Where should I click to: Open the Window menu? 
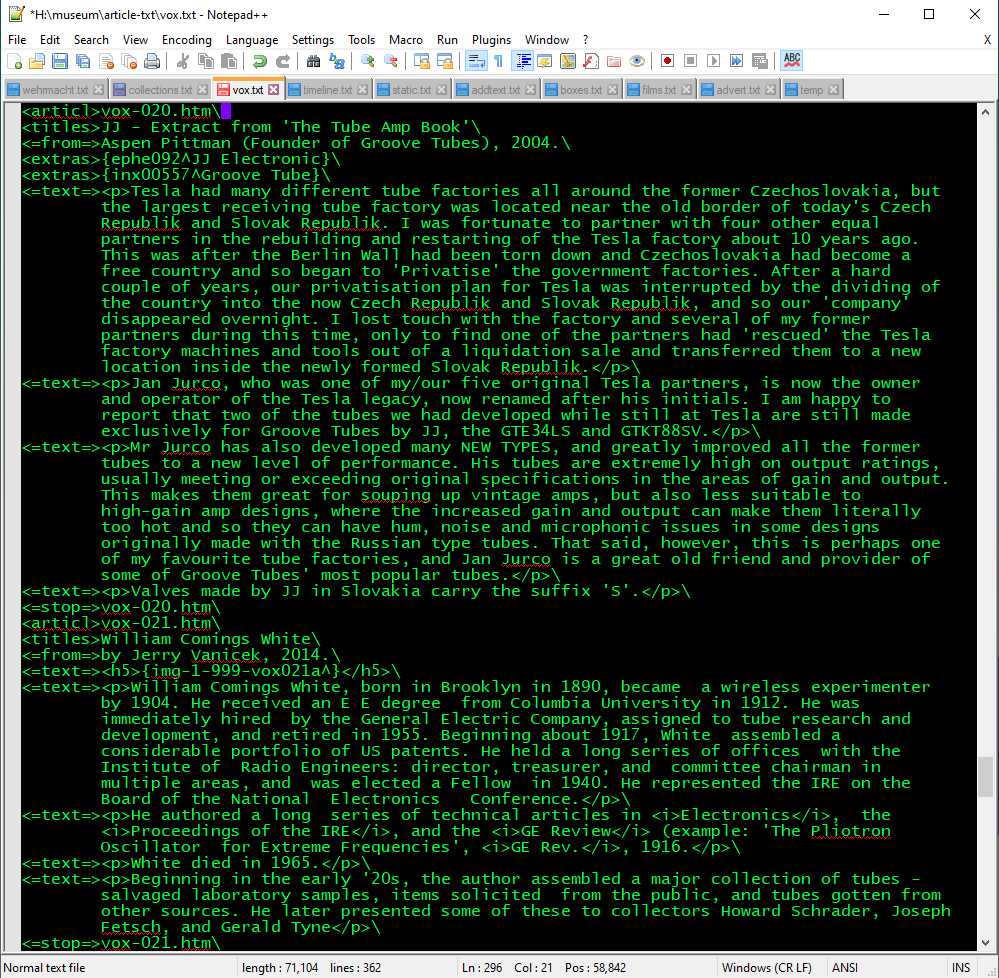click(x=547, y=40)
